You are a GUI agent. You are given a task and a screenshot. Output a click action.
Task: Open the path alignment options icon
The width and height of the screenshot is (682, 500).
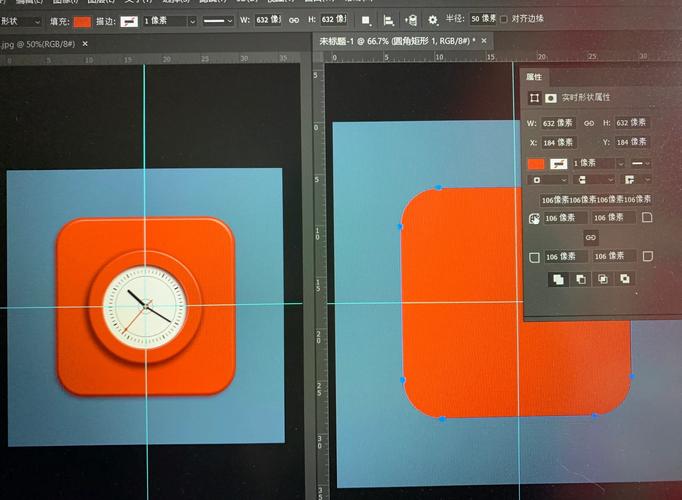tap(389, 20)
